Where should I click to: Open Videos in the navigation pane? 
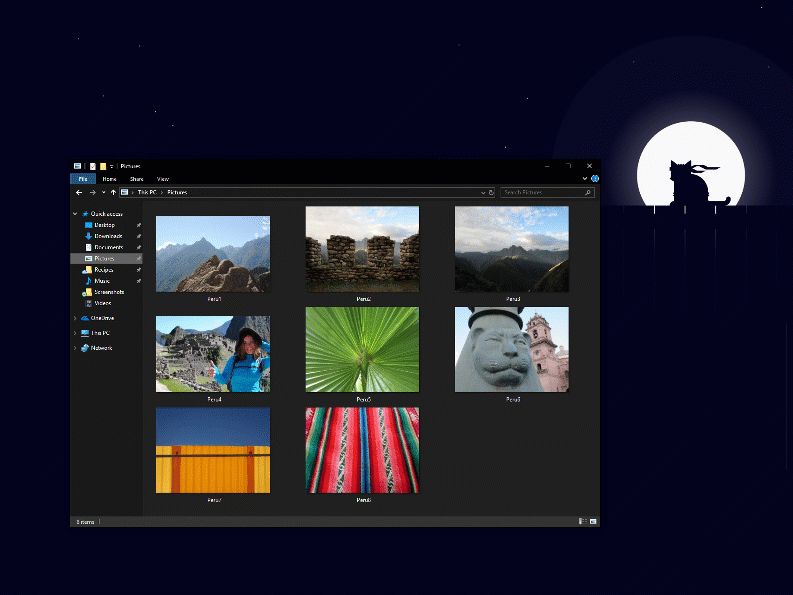point(103,303)
